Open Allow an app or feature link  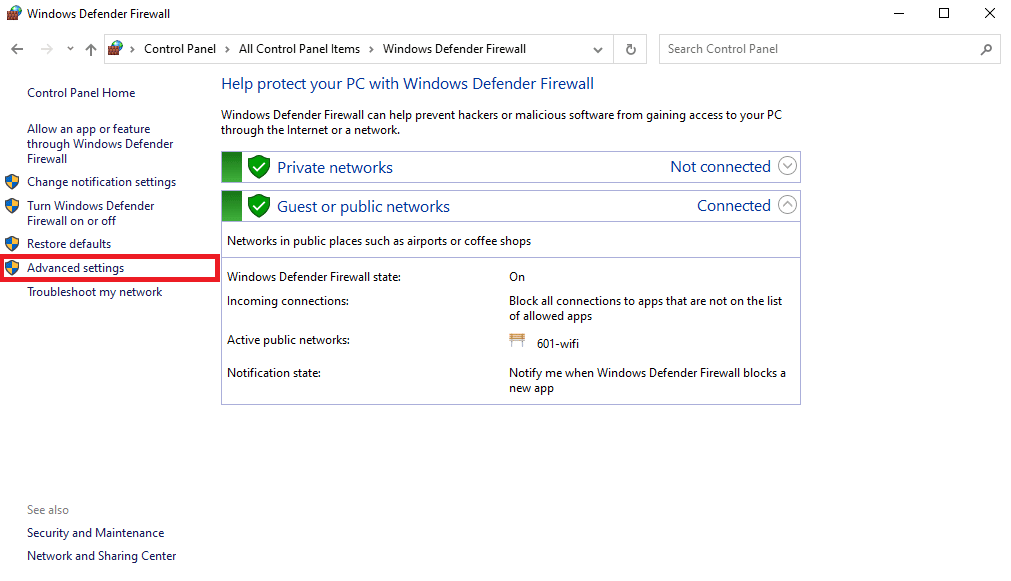pos(100,144)
